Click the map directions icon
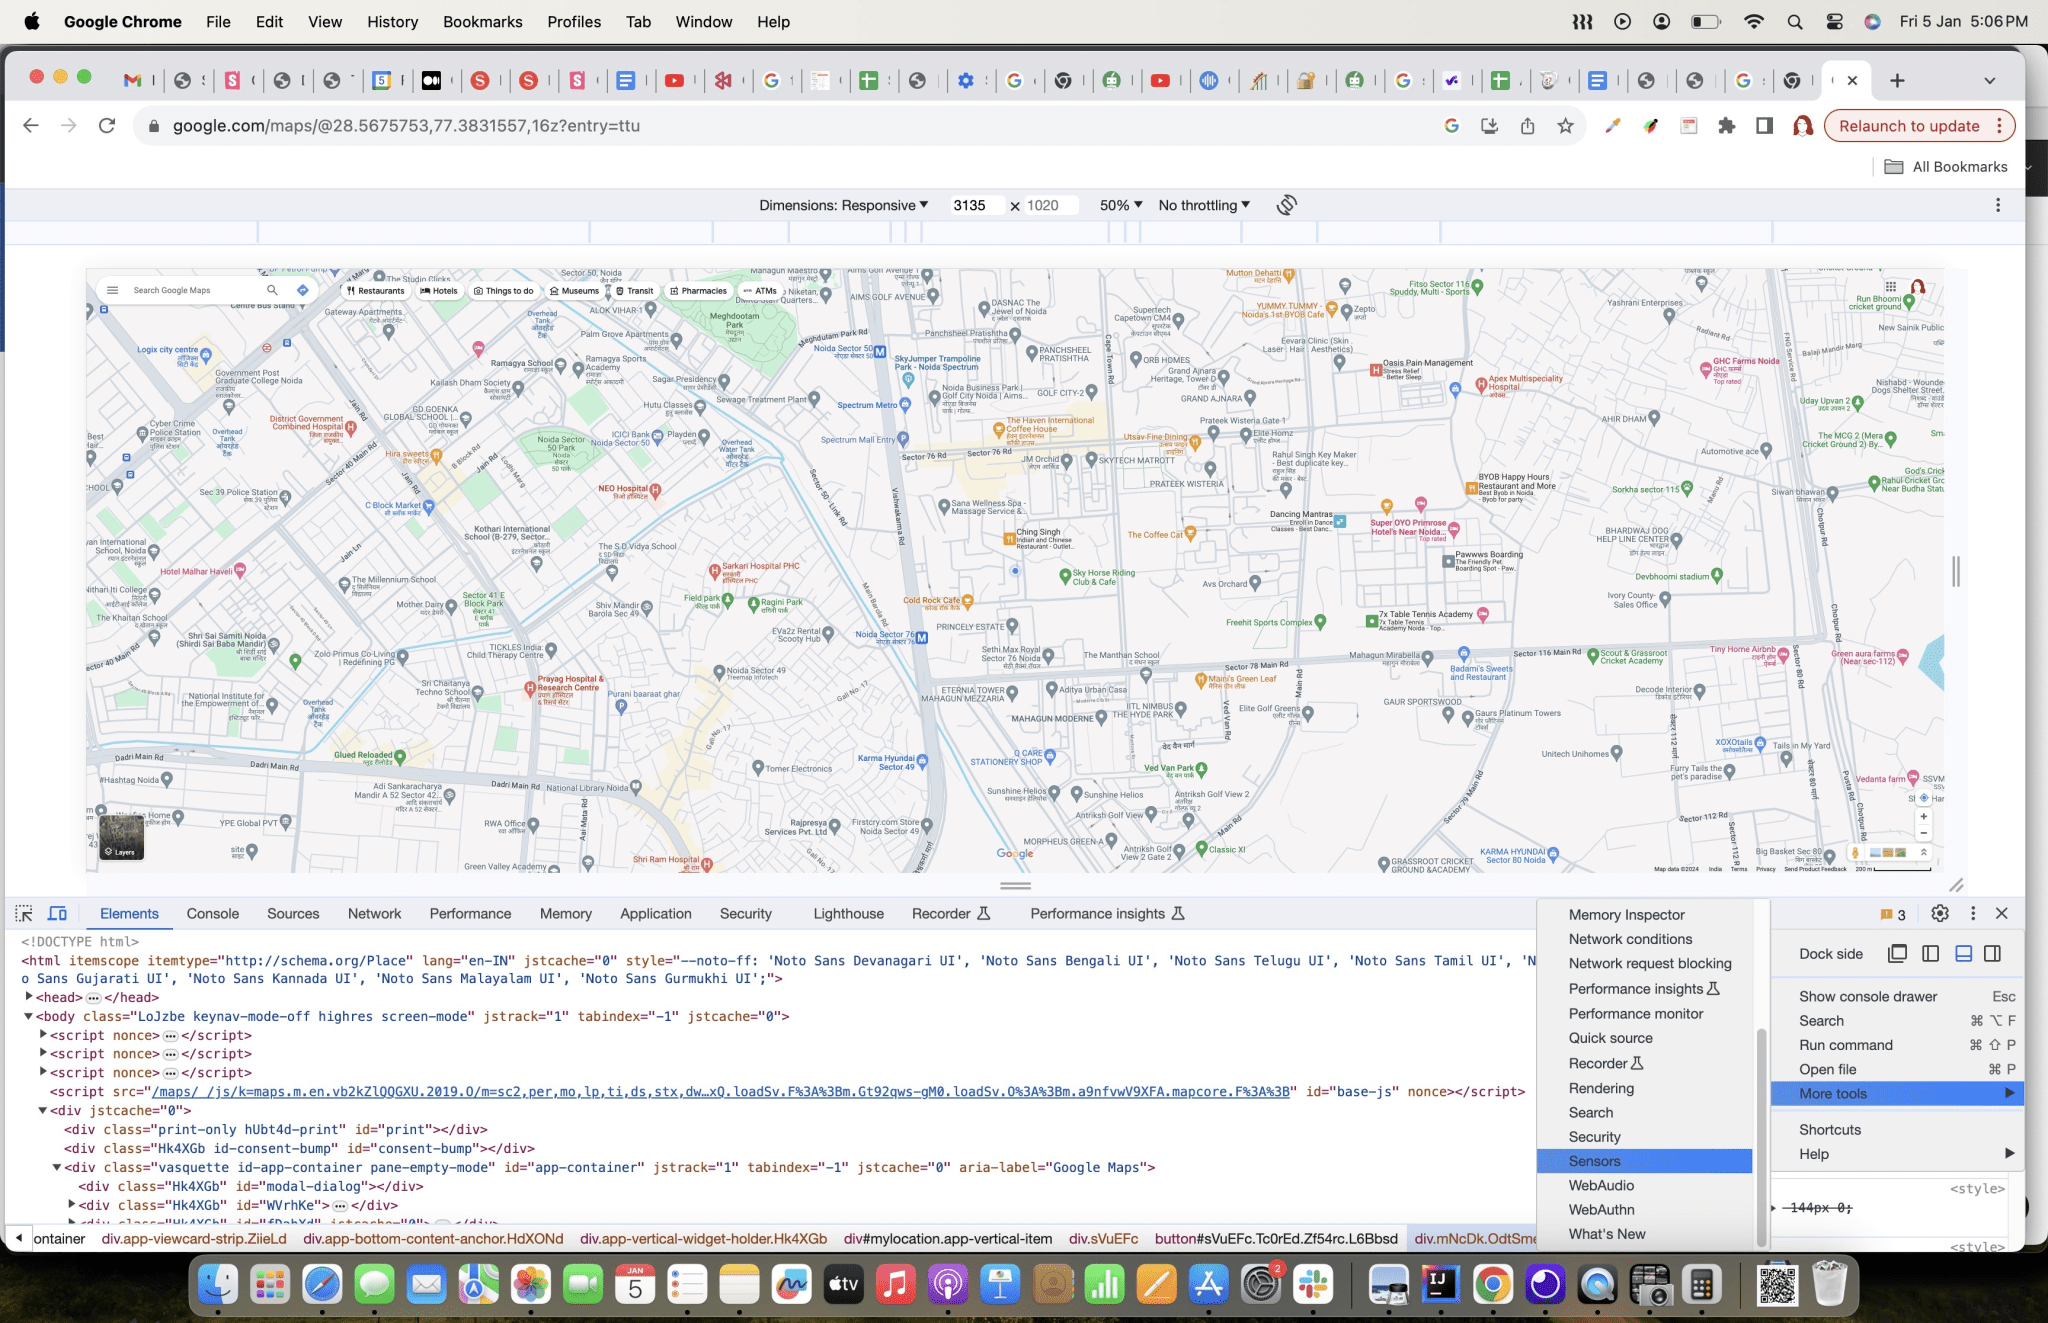 tap(302, 290)
